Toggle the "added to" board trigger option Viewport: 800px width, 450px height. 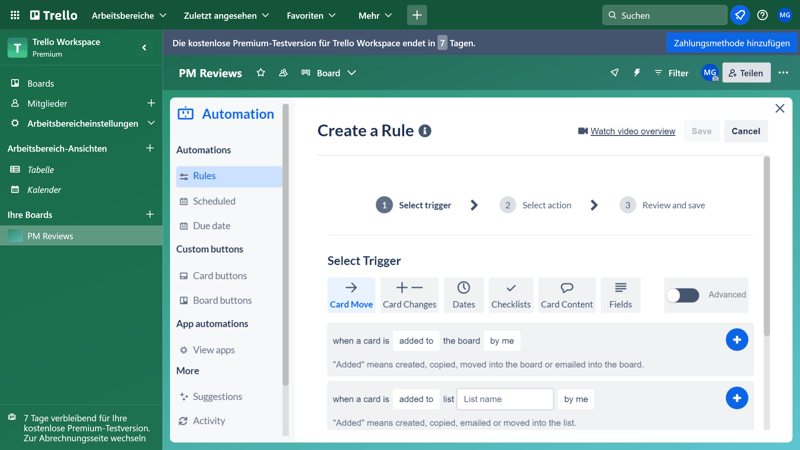point(416,341)
